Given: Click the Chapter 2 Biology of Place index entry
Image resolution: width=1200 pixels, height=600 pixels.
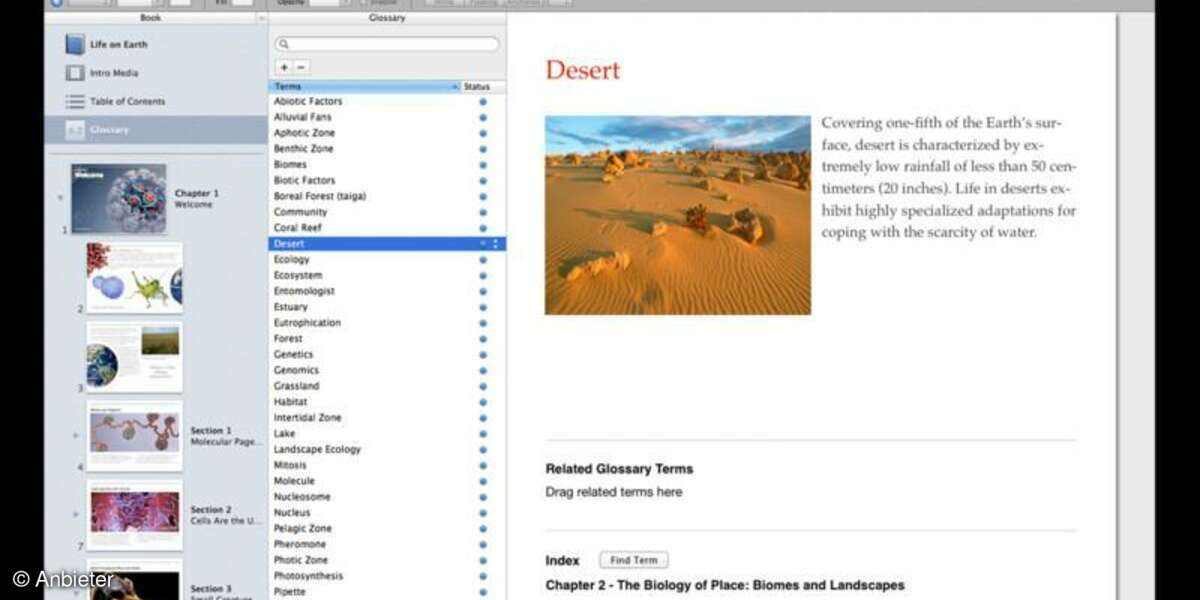Looking at the screenshot, I should coord(725,585).
